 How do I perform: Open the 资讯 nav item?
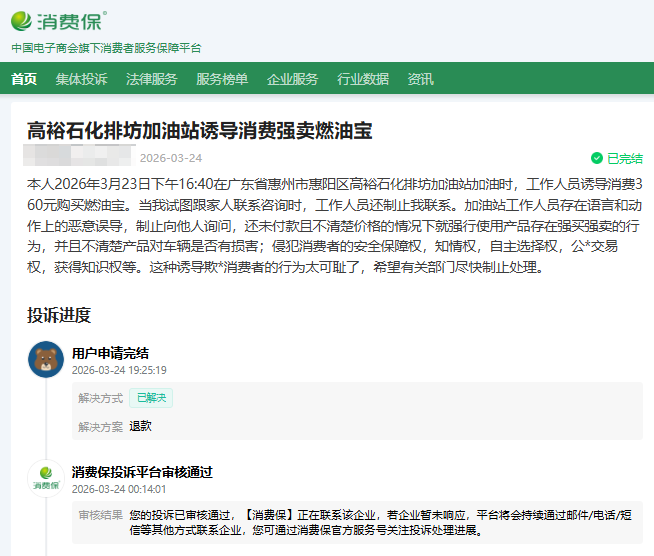pos(421,79)
